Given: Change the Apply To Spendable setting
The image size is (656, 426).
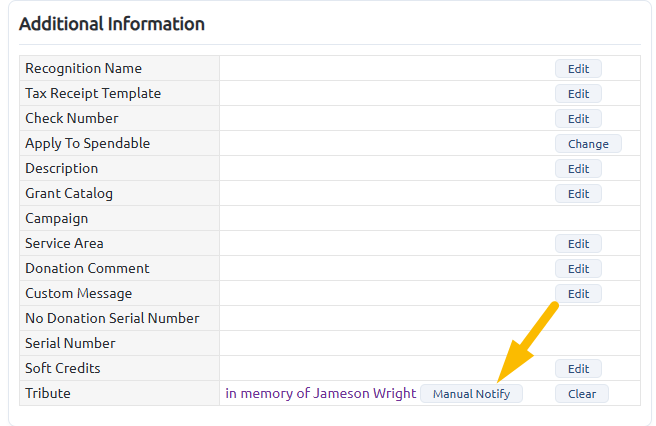Looking at the screenshot, I should click(588, 144).
